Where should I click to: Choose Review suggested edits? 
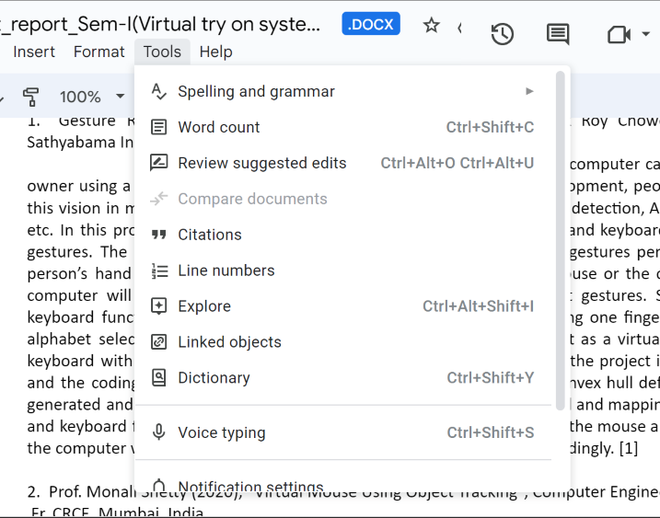(x=262, y=163)
